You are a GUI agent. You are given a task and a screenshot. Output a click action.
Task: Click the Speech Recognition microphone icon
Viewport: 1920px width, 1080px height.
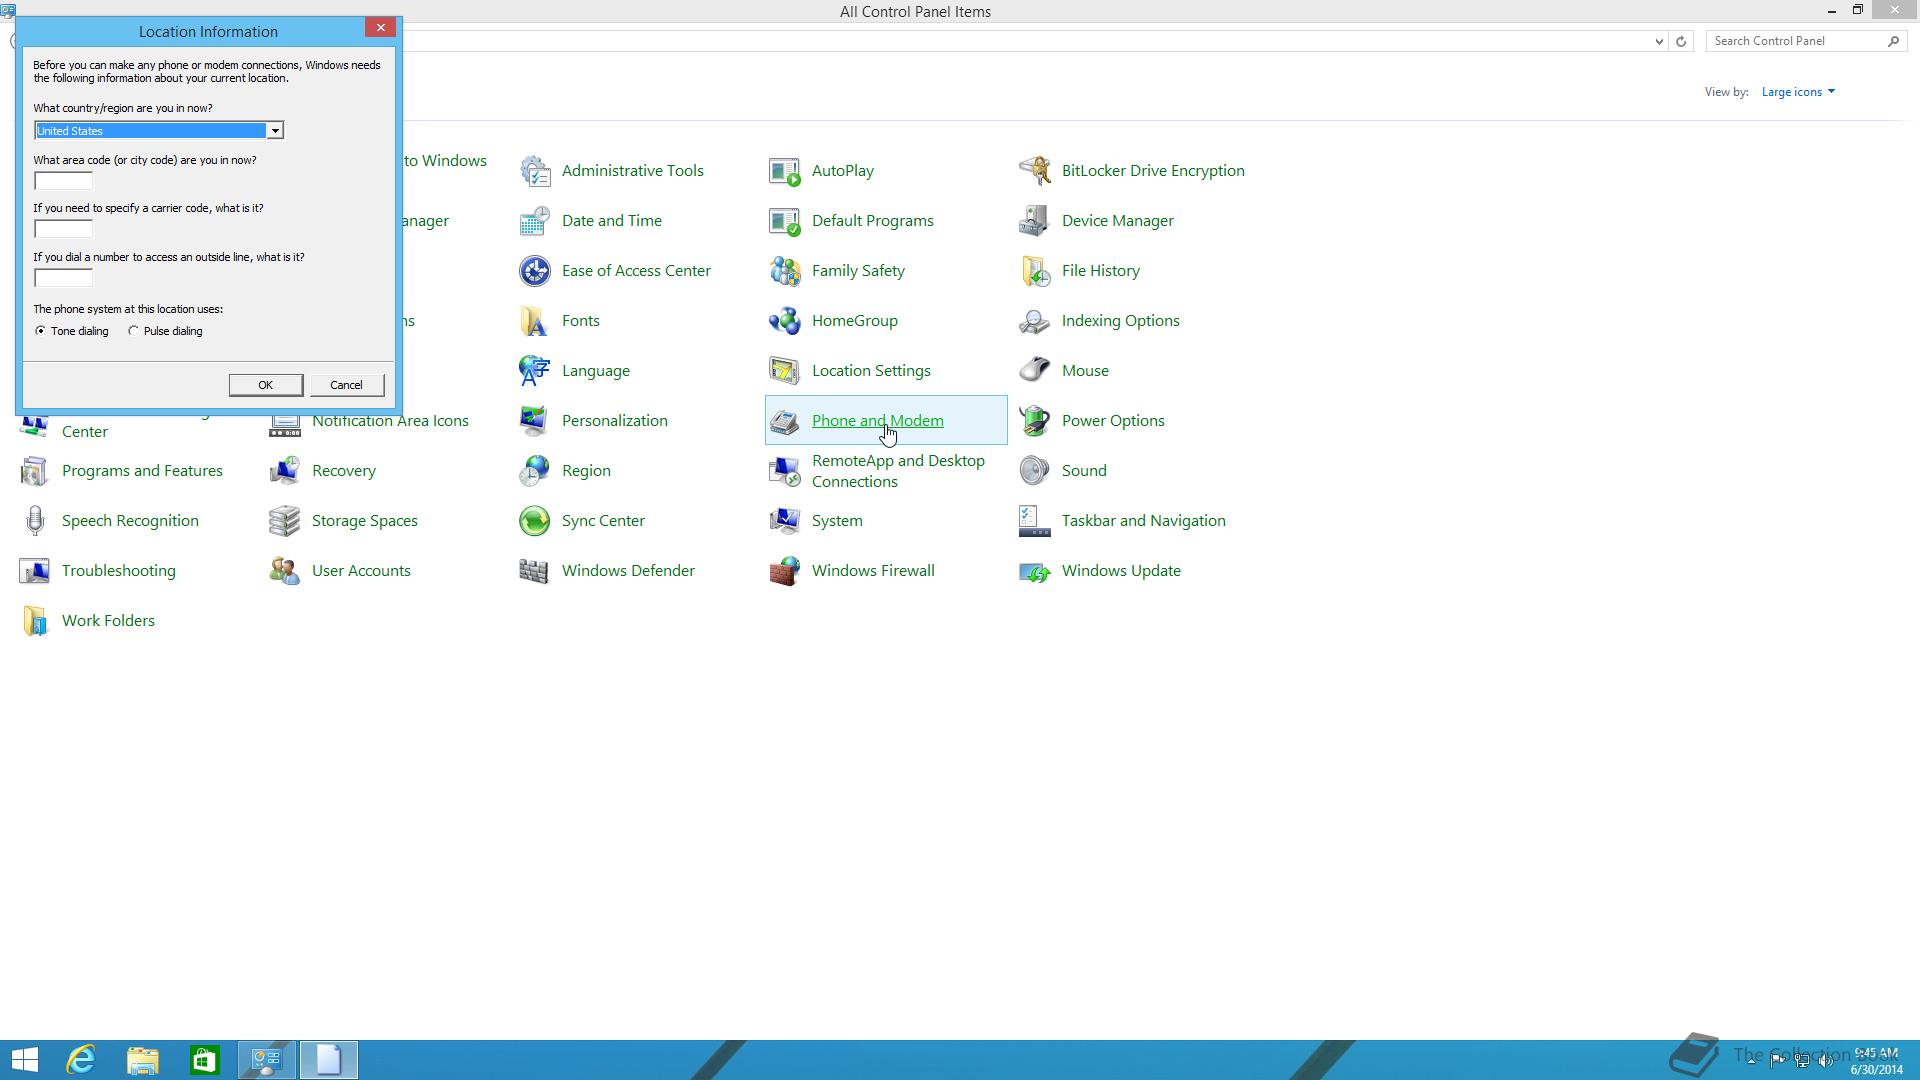35,521
